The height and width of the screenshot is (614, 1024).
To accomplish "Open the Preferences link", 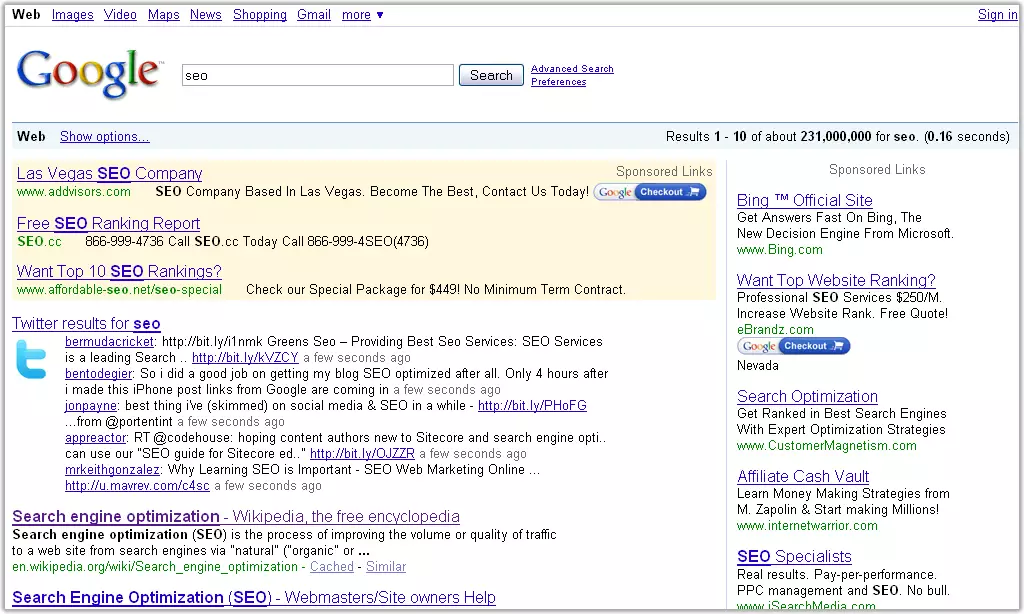I will coord(558,82).
